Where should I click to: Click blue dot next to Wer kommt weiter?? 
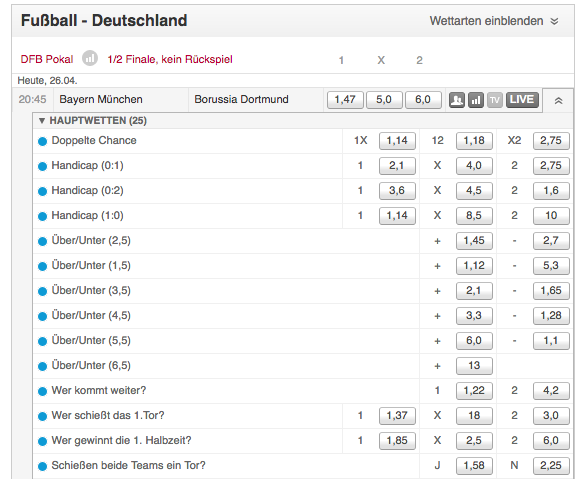click(x=43, y=391)
